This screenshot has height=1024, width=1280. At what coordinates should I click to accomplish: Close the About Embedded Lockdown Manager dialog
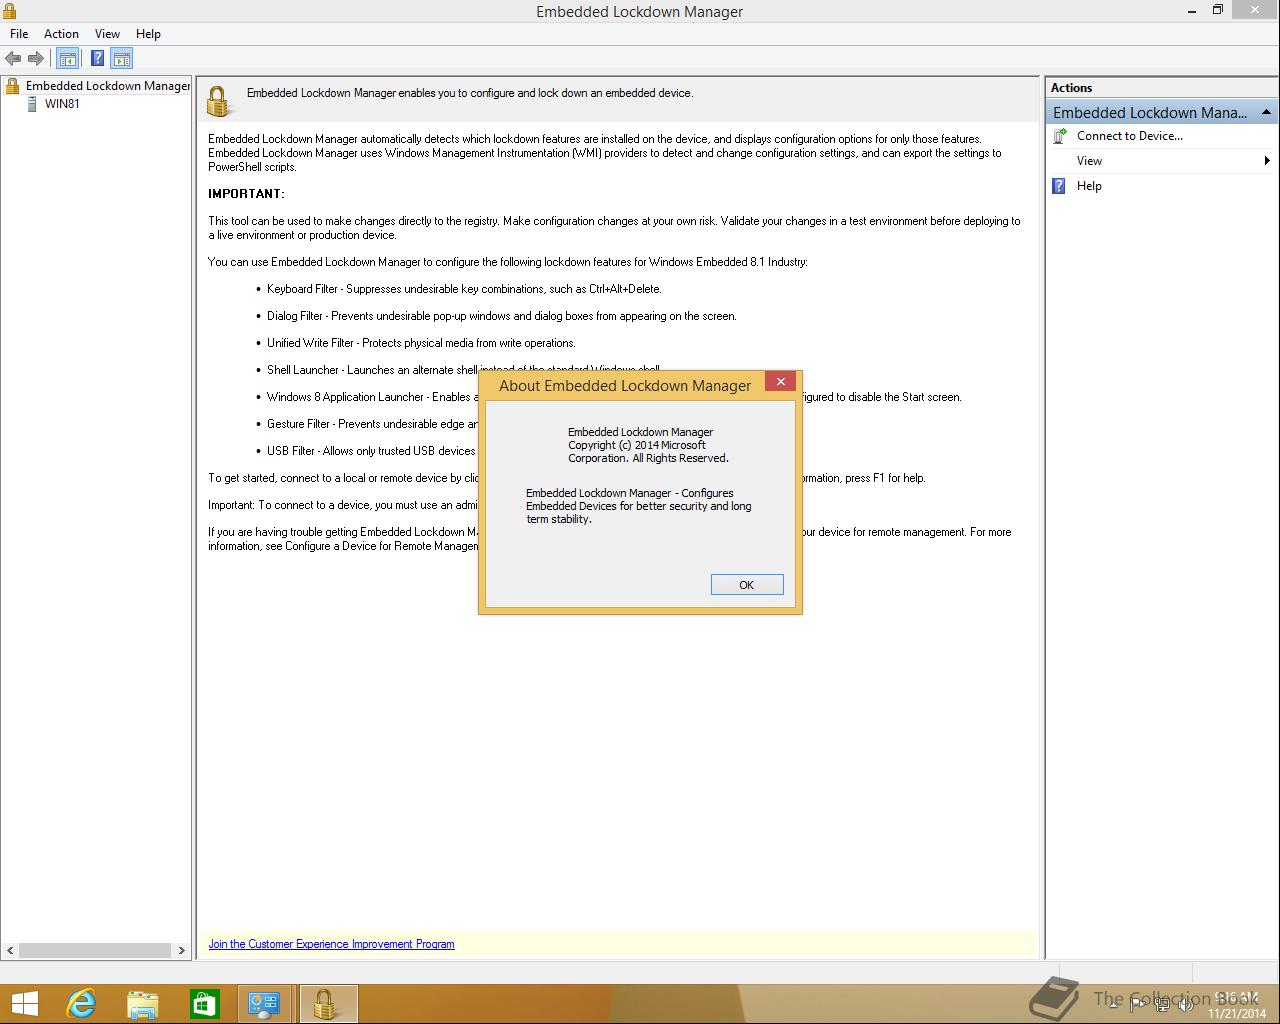[781, 382]
